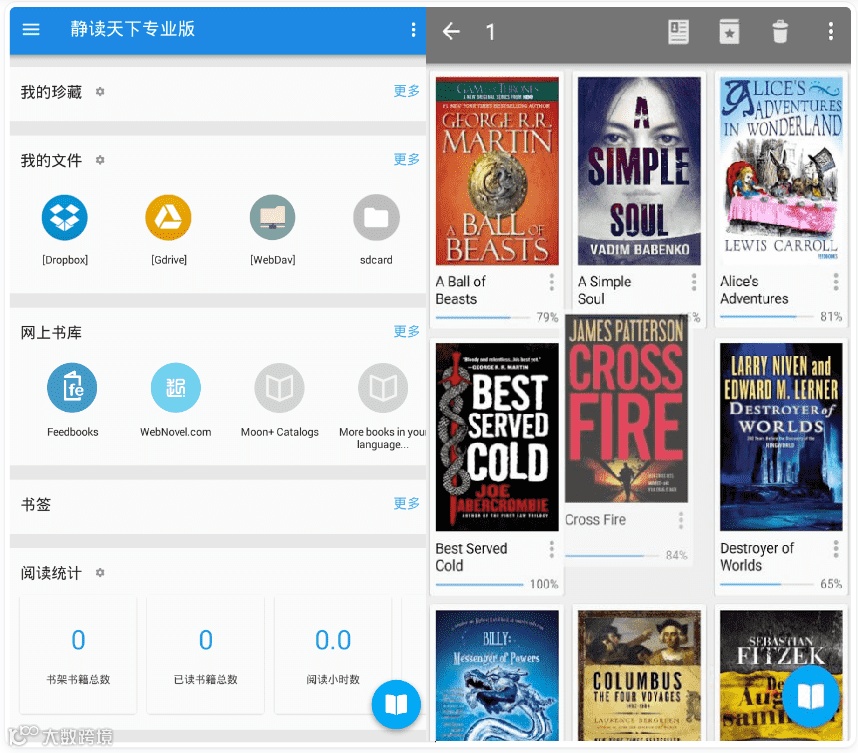Open overflow menu in gray selection toolbar
Image resolution: width=858 pixels, height=753 pixels.
[x=831, y=31]
